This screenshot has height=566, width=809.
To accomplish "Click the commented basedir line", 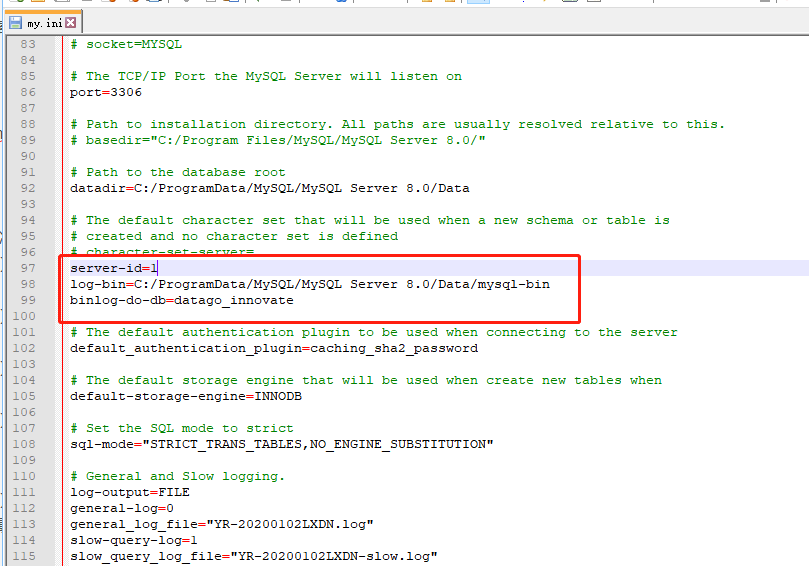I will pos(278,140).
